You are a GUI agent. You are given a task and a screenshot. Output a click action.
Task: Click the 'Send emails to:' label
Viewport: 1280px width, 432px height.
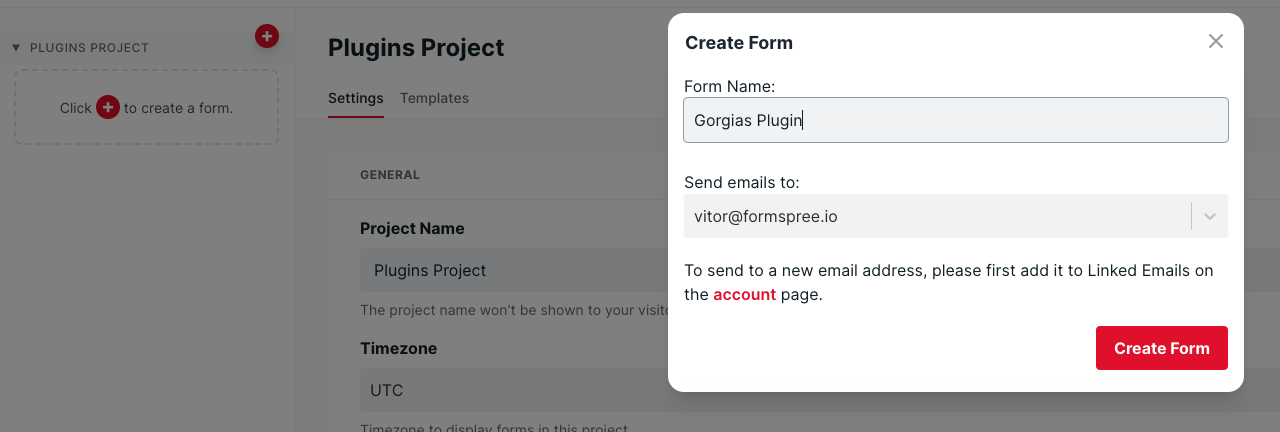tap(741, 182)
